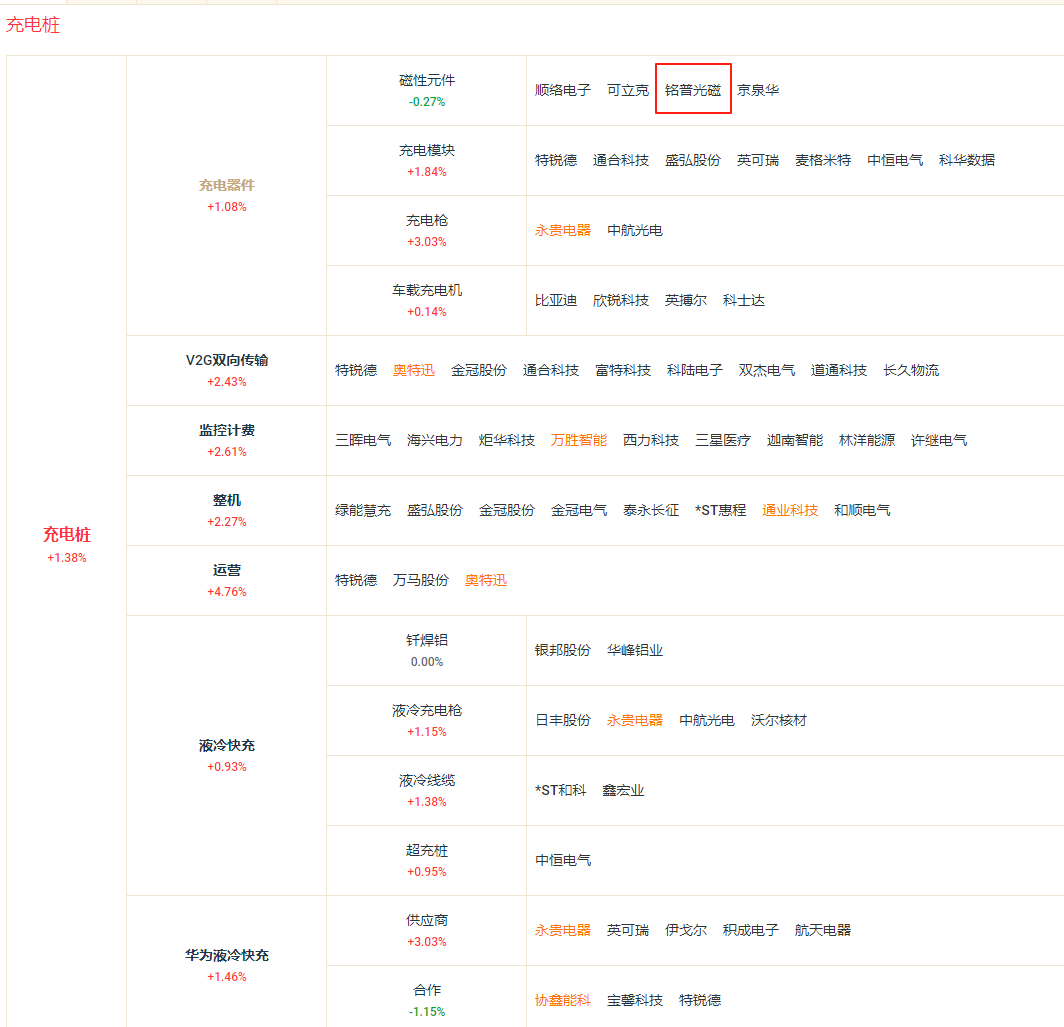
Task: Select stock 银邦股份
Action: click(x=563, y=650)
